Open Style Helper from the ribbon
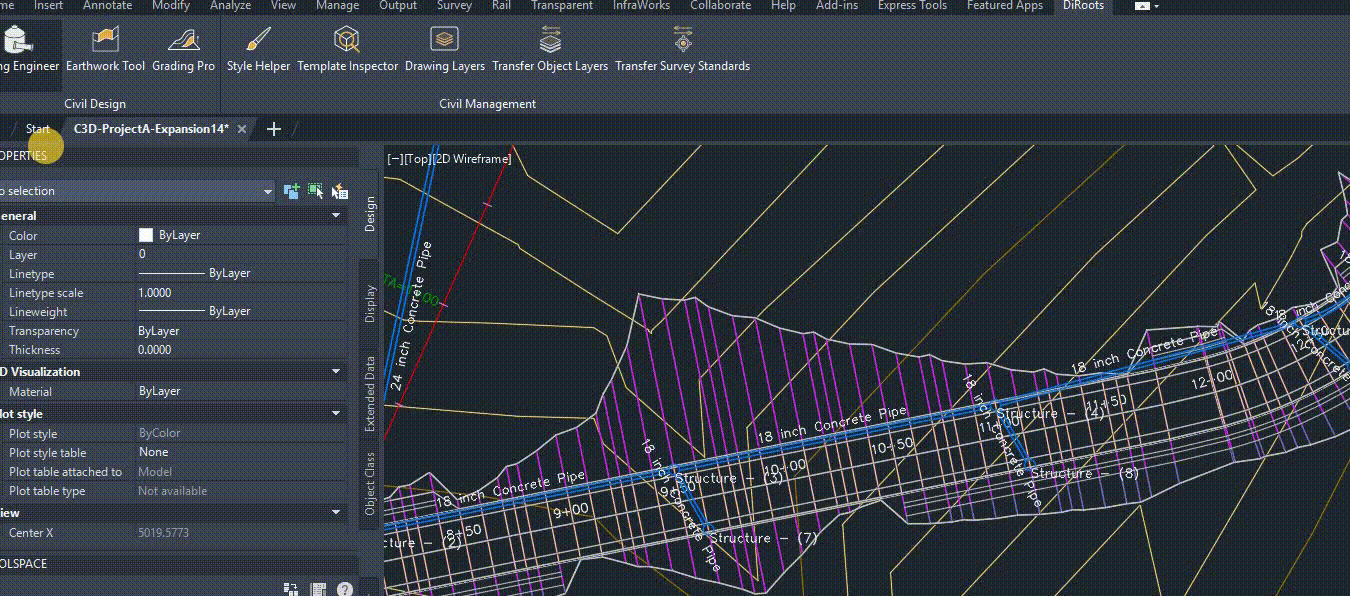 [x=258, y=48]
